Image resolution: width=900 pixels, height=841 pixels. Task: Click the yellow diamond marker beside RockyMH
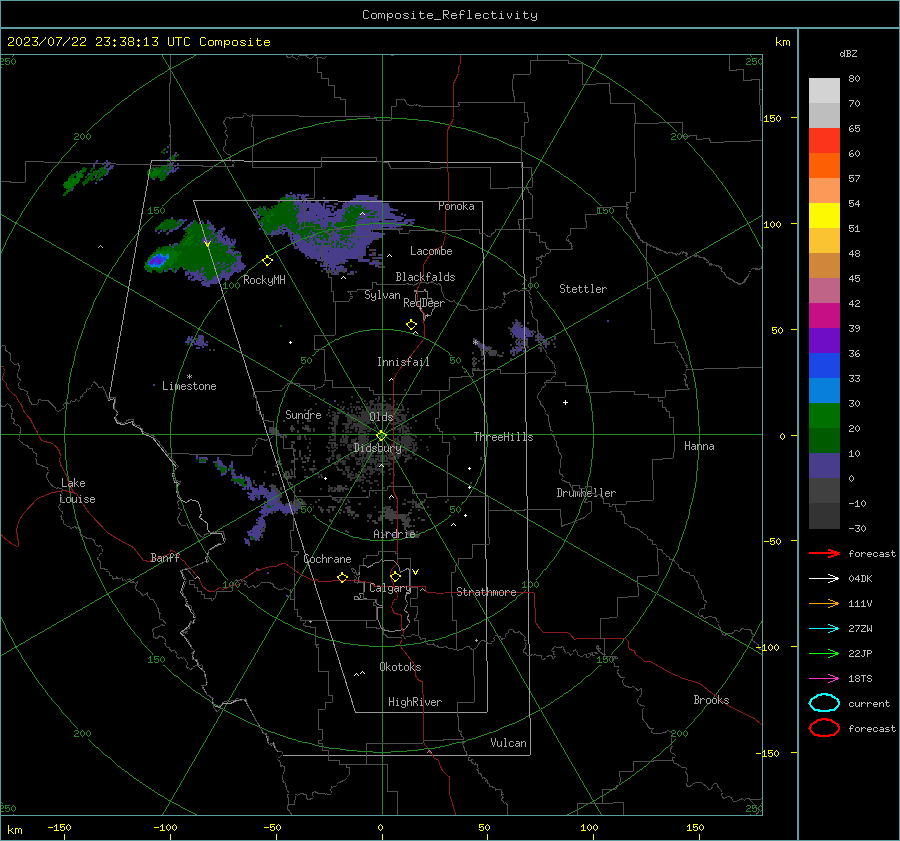coord(267,261)
